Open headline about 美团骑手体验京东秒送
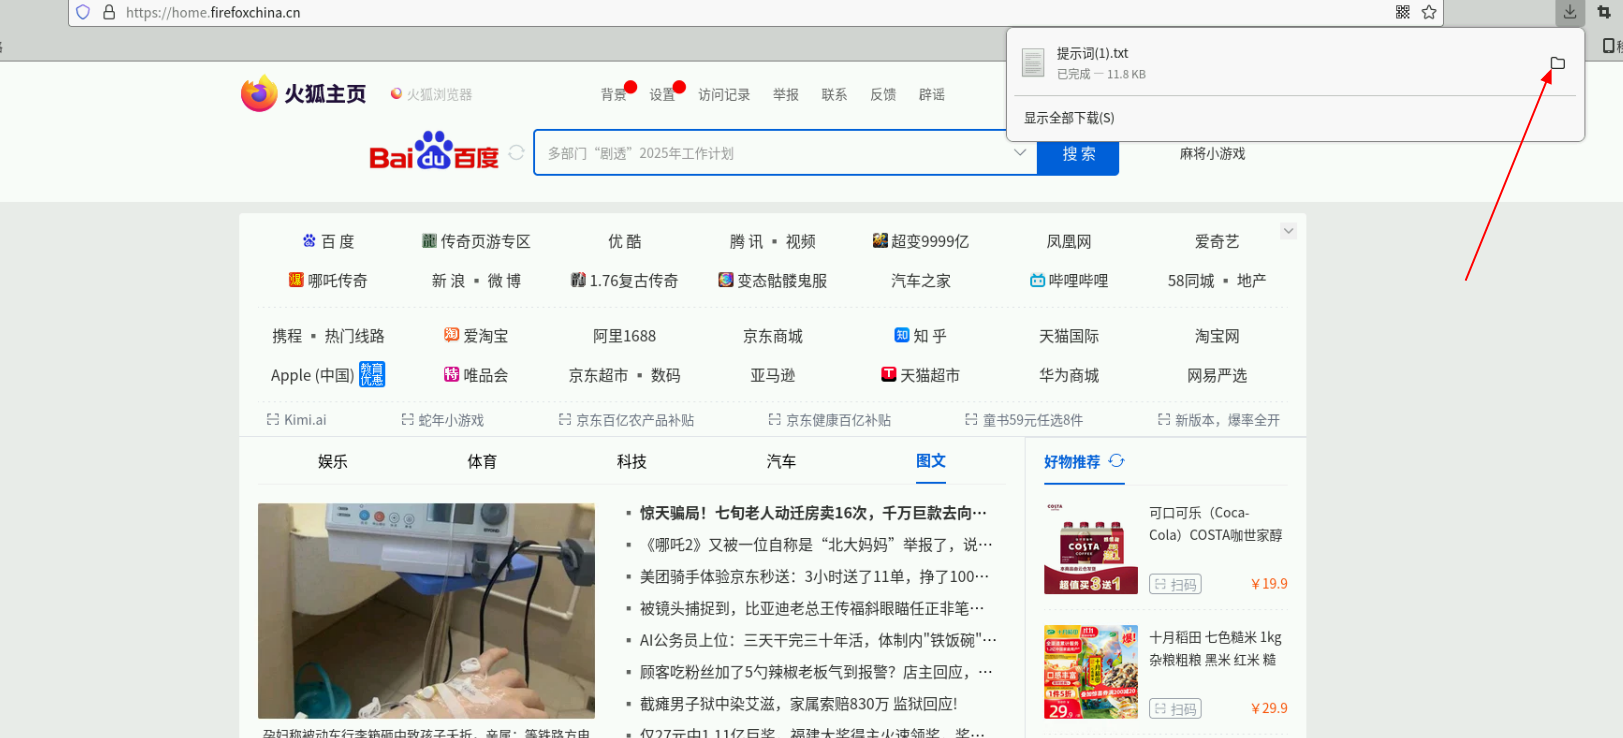1623x738 pixels. tap(814, 577)
